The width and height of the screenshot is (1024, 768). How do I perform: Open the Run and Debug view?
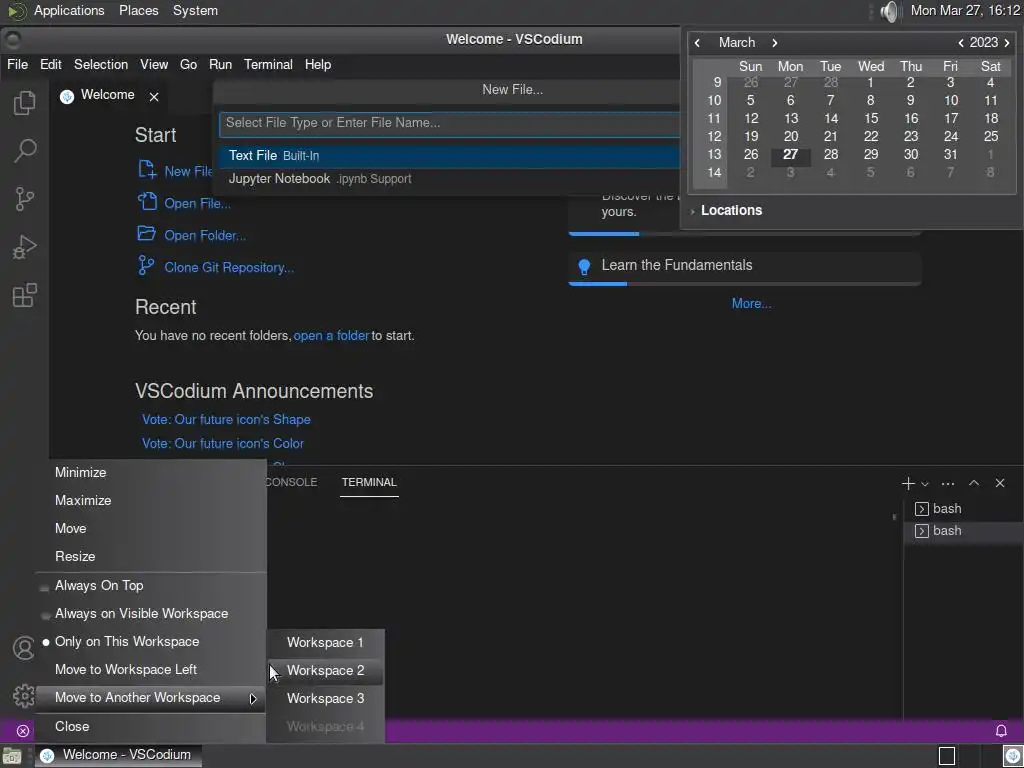[24, 247]
